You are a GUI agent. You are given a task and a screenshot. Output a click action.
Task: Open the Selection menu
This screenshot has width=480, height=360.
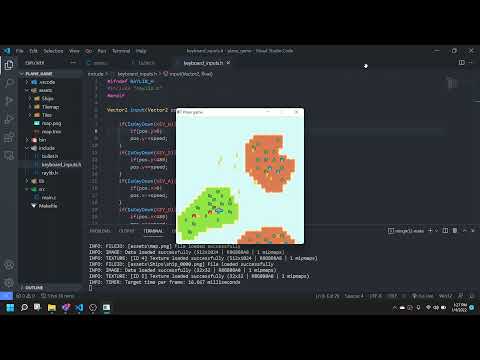coord(53,51)
